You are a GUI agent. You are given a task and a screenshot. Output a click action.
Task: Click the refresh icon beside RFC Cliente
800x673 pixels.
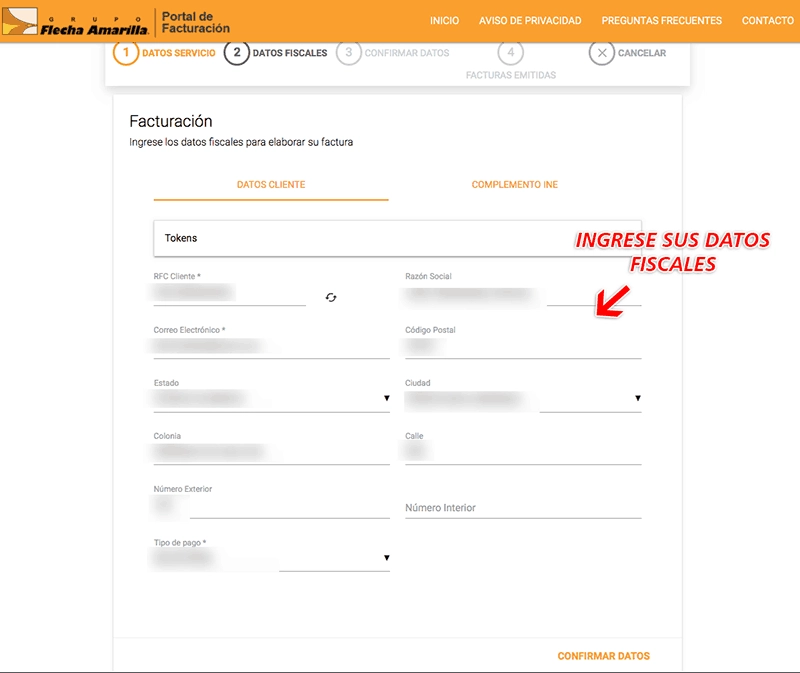pos(331,297)
